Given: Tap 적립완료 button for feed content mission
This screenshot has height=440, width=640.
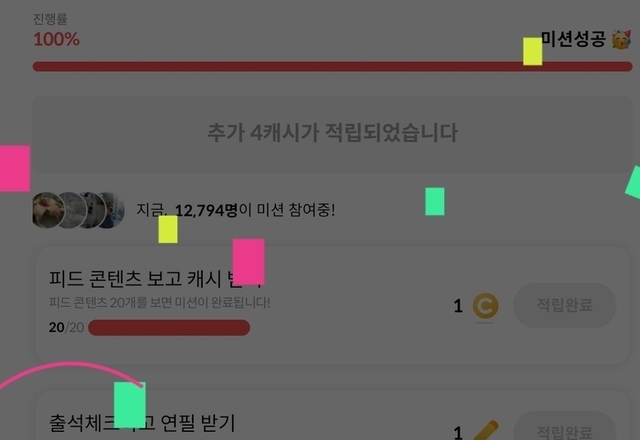Looking at the screenshot, I should tap(564, 305).
